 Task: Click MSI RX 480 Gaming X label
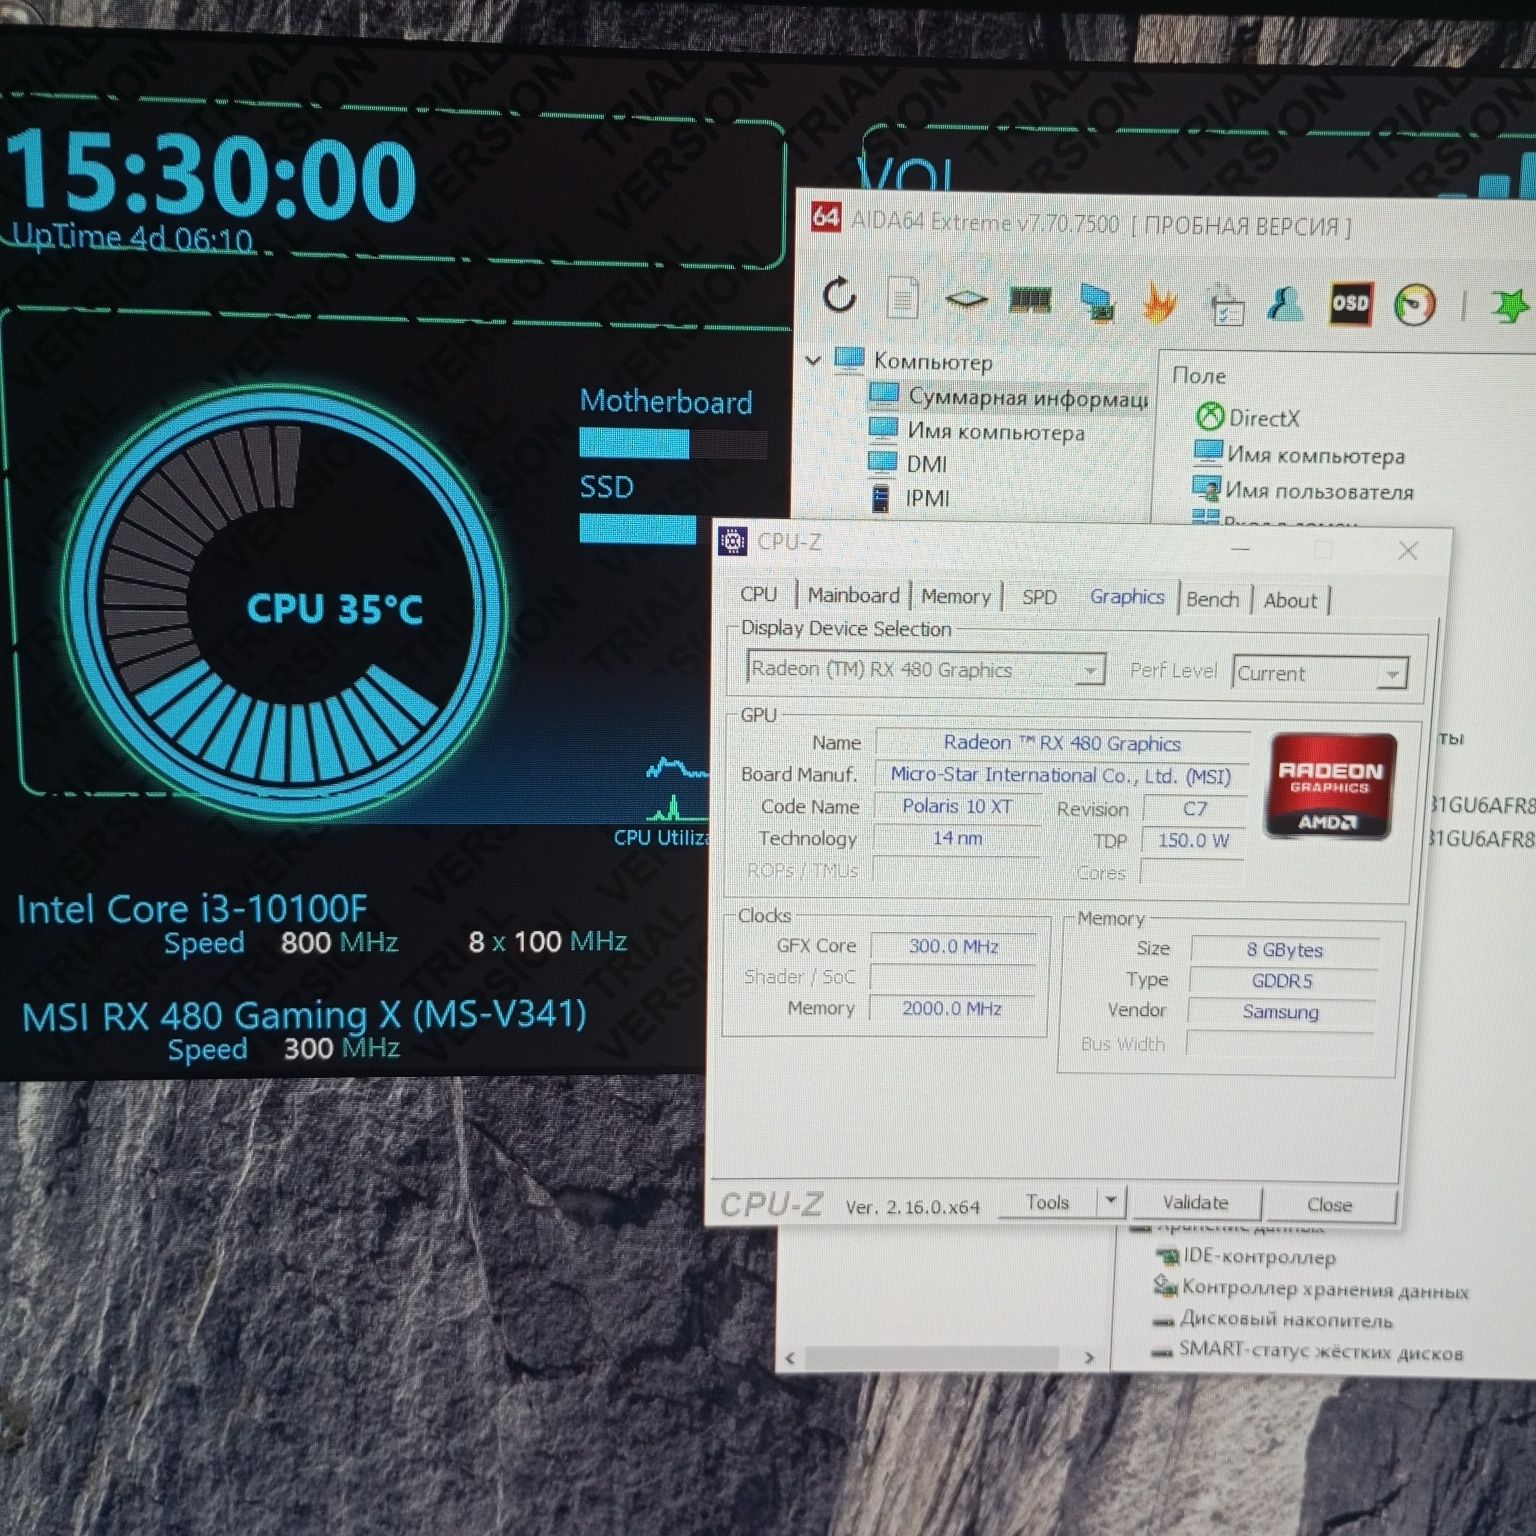(304, 1015)
